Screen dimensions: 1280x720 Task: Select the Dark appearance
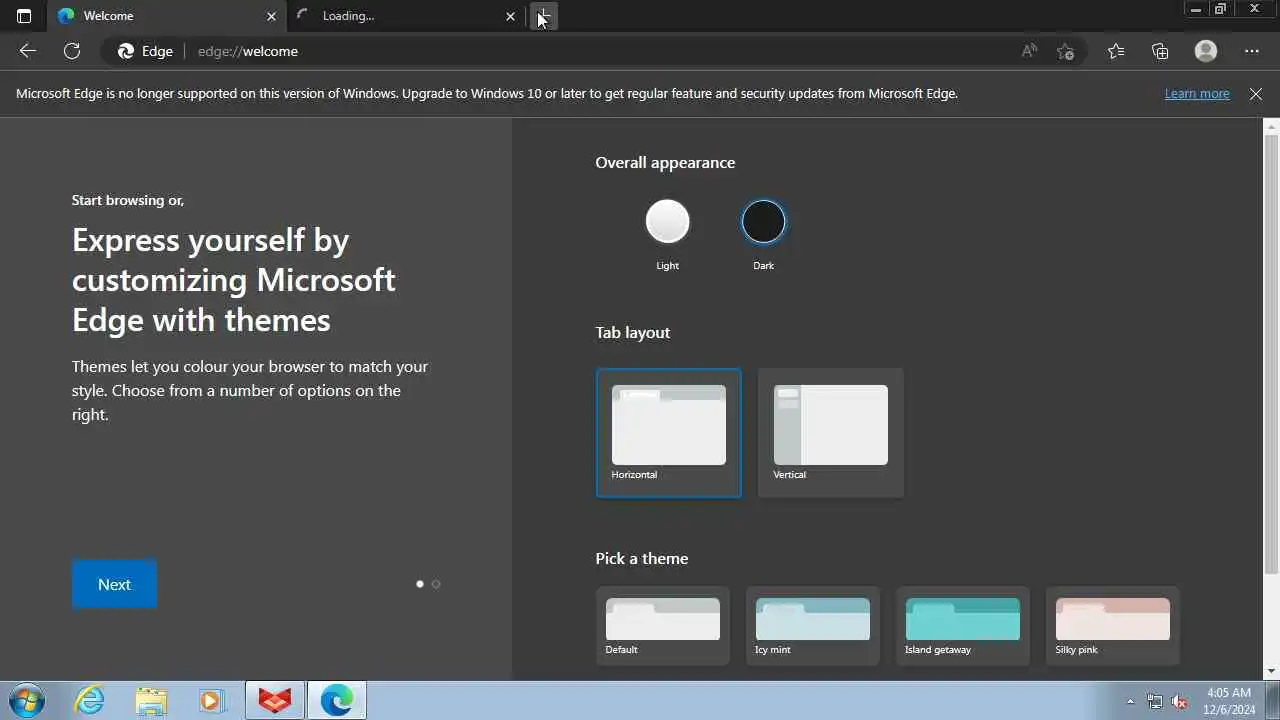tap(763, 222)
